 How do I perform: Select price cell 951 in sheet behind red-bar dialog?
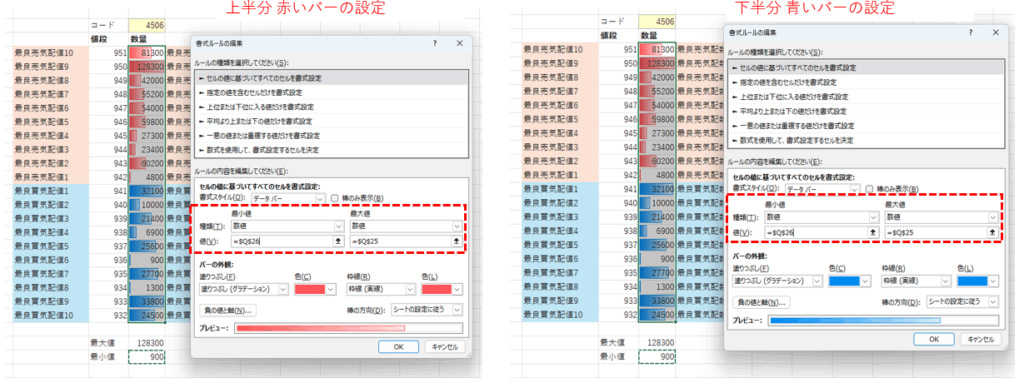(108, 52)
